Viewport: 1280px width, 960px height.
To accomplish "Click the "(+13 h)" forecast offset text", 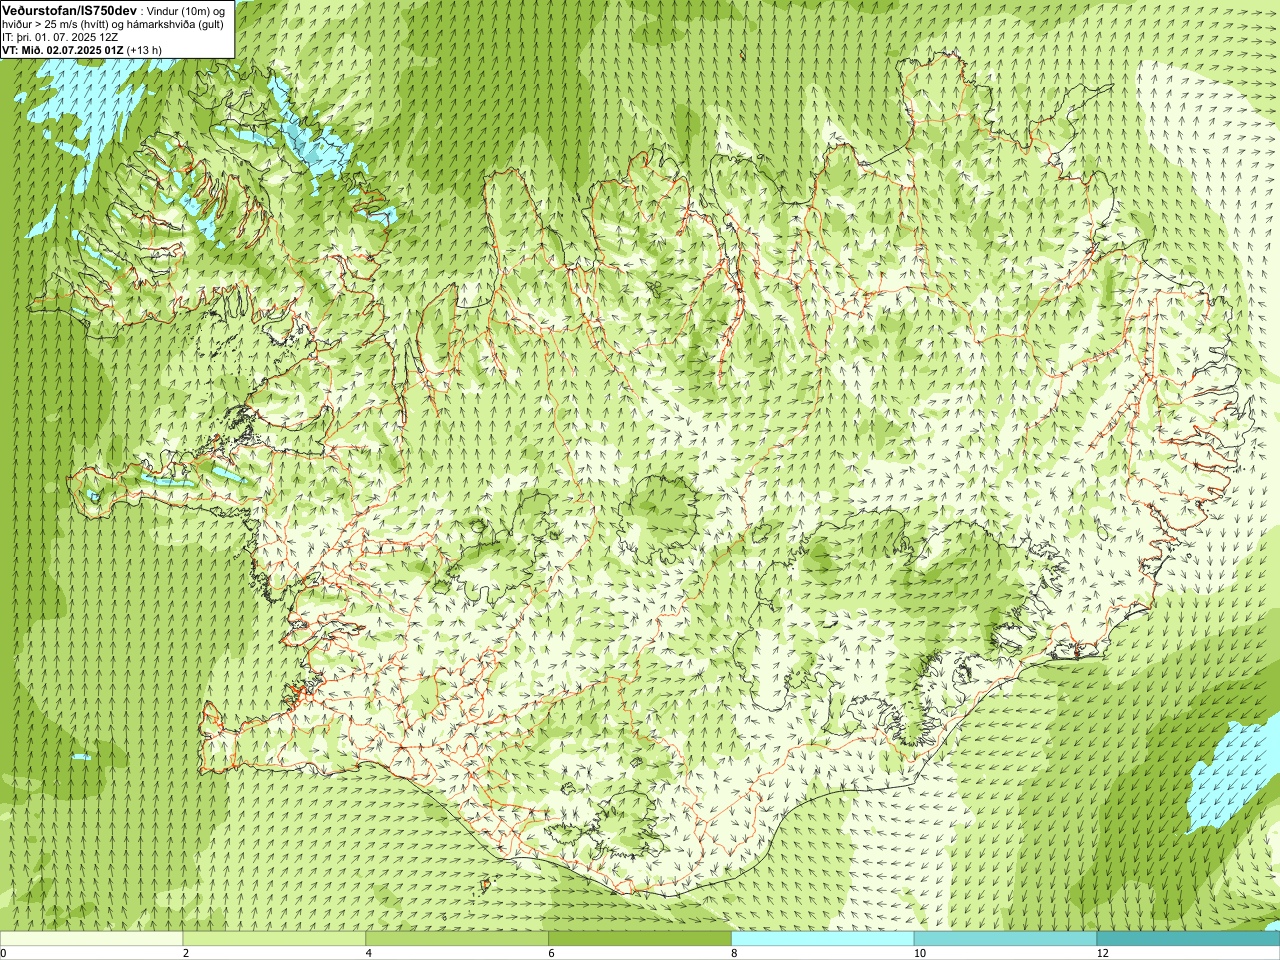I will (x=145, y=50).
